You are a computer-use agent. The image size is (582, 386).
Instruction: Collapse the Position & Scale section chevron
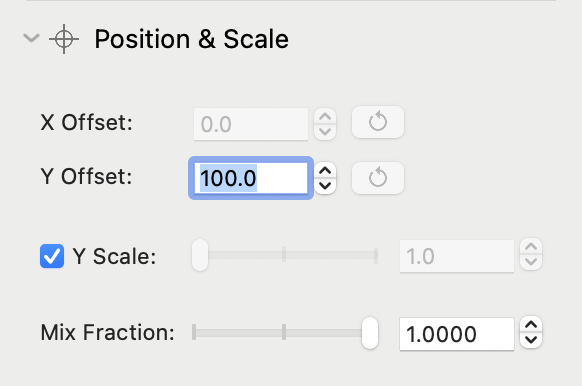coord(32,38)
